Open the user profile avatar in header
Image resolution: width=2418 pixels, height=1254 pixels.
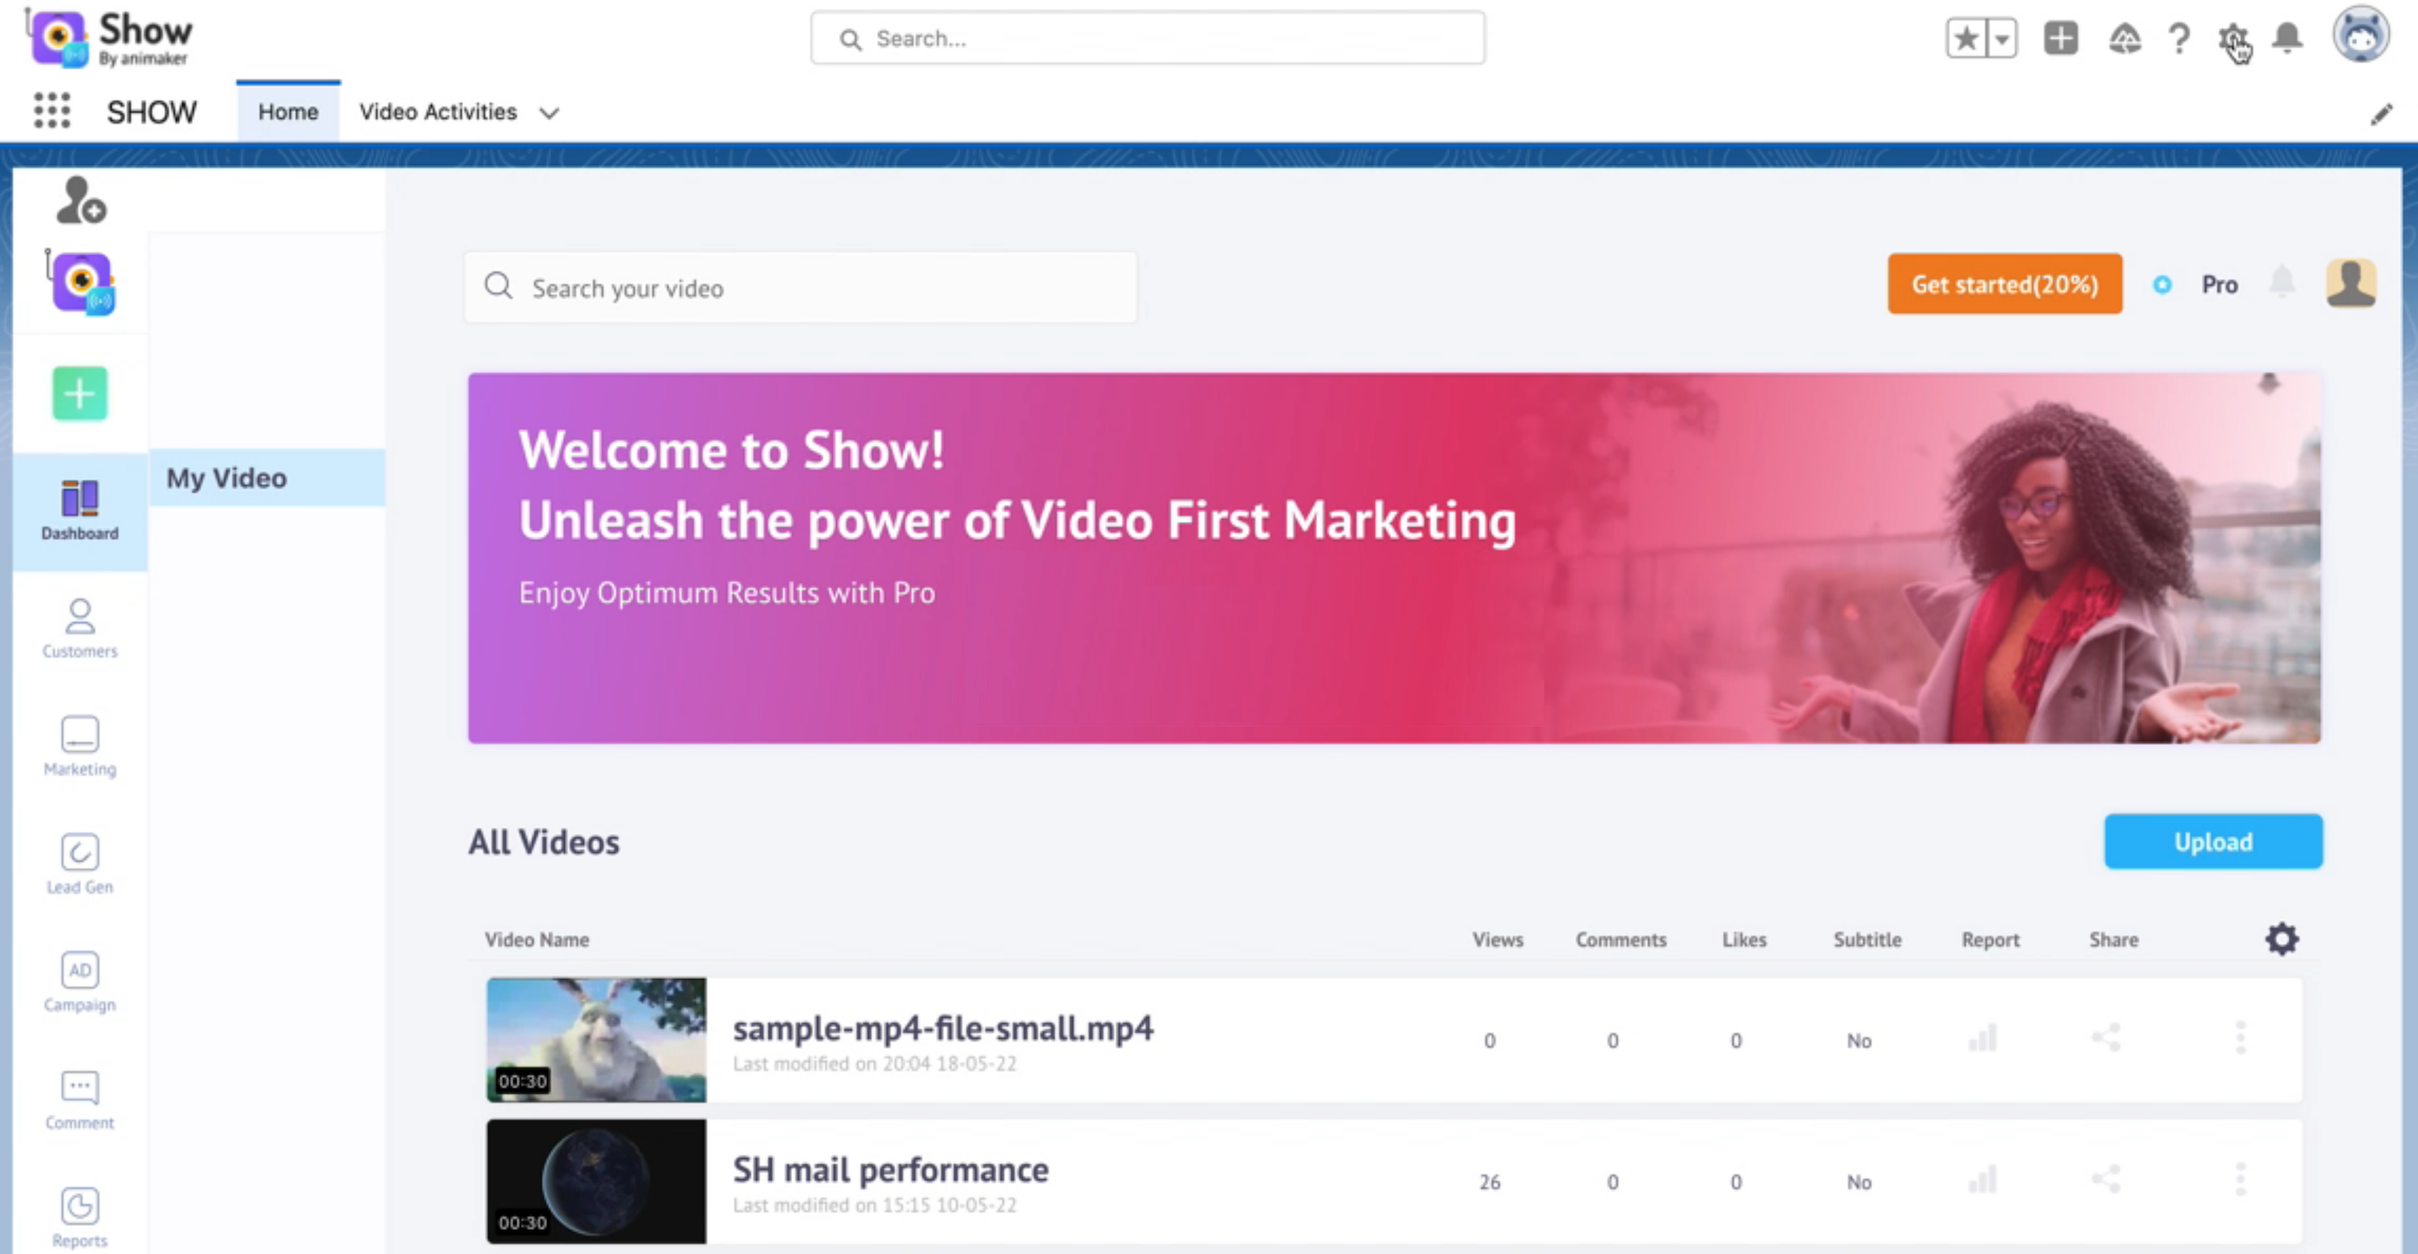coord(2361,35)
